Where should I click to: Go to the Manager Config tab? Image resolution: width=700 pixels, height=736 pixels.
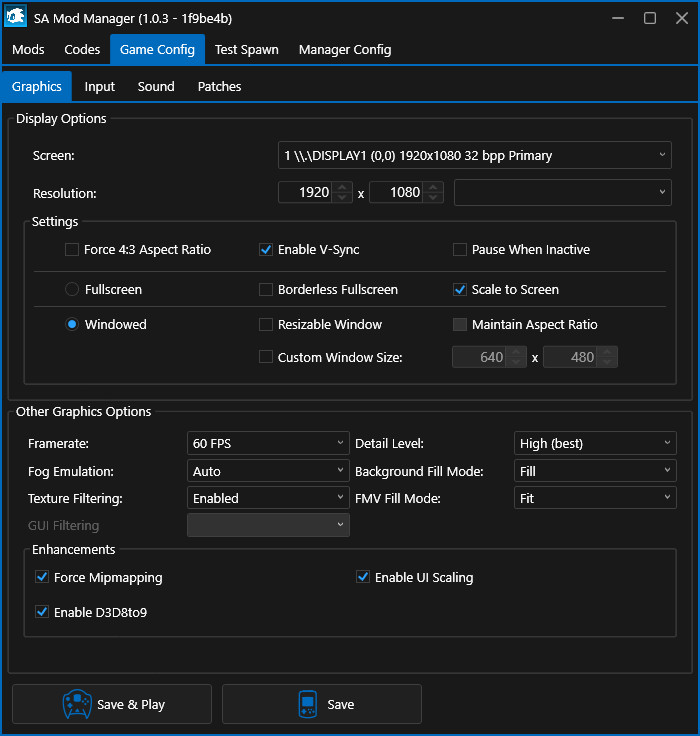(x=345, y=50)
